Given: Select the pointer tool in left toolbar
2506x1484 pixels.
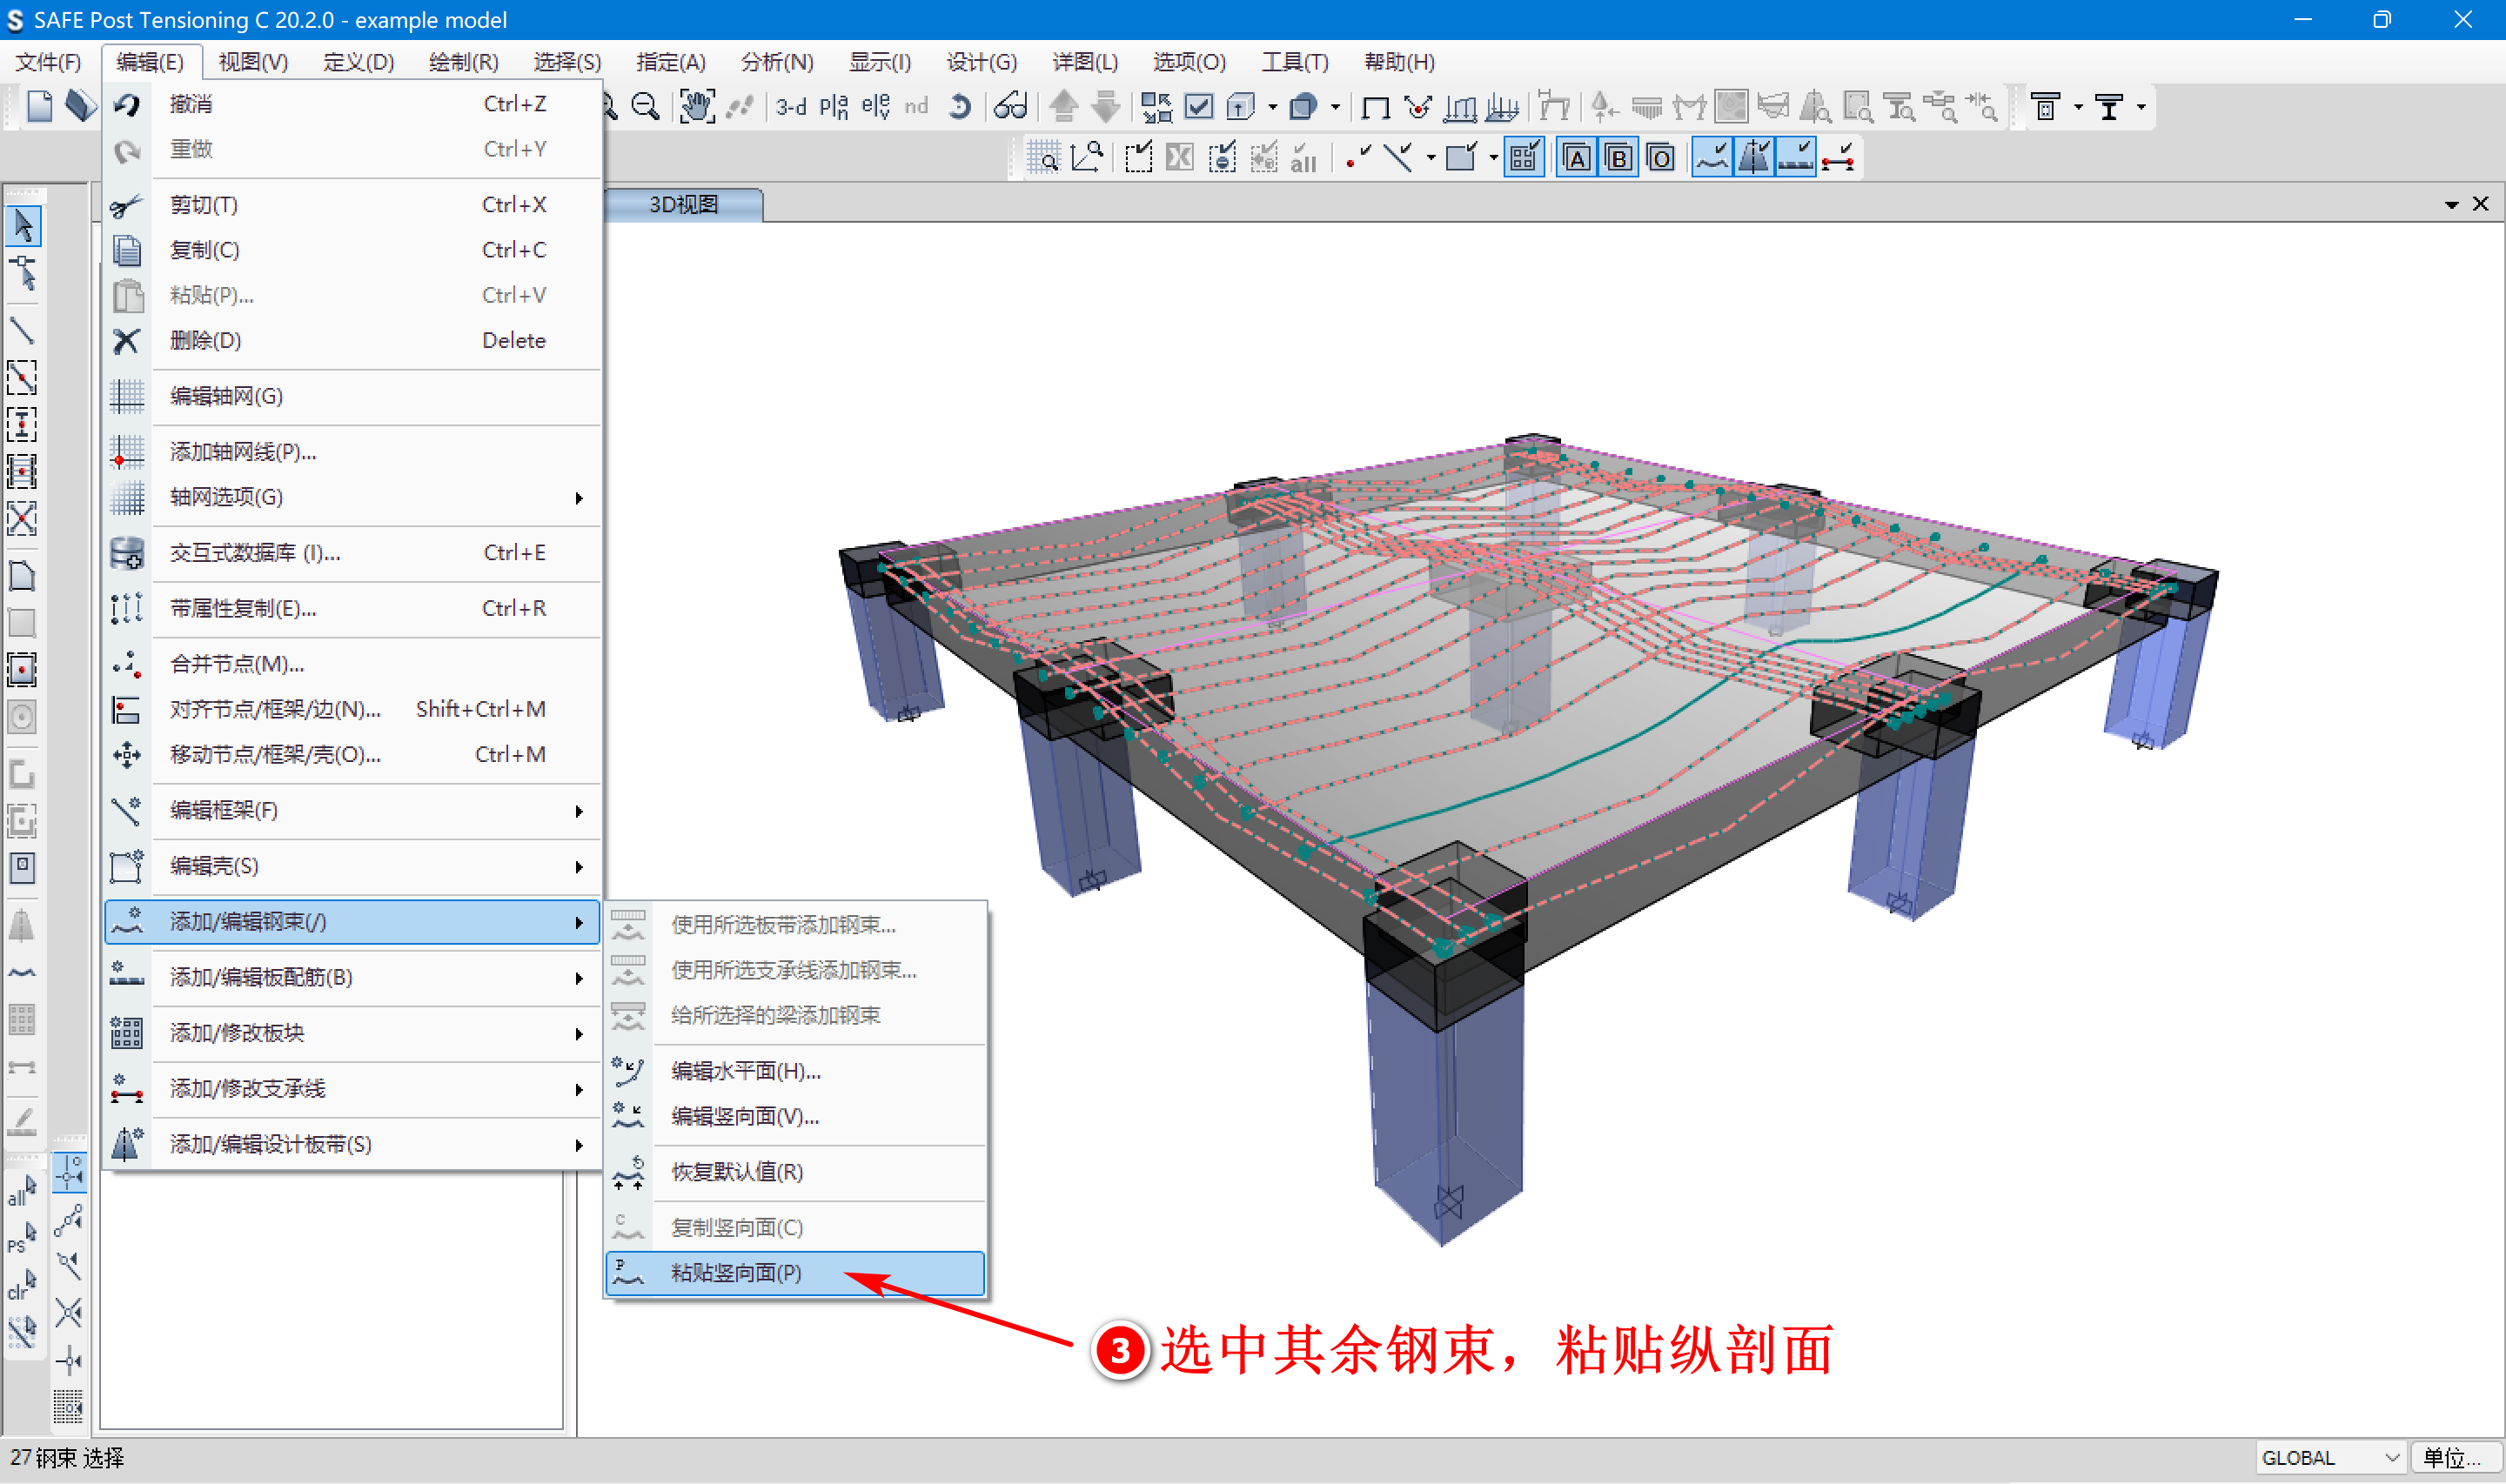Looking at the screenshot, I should [x=23, y=226].
